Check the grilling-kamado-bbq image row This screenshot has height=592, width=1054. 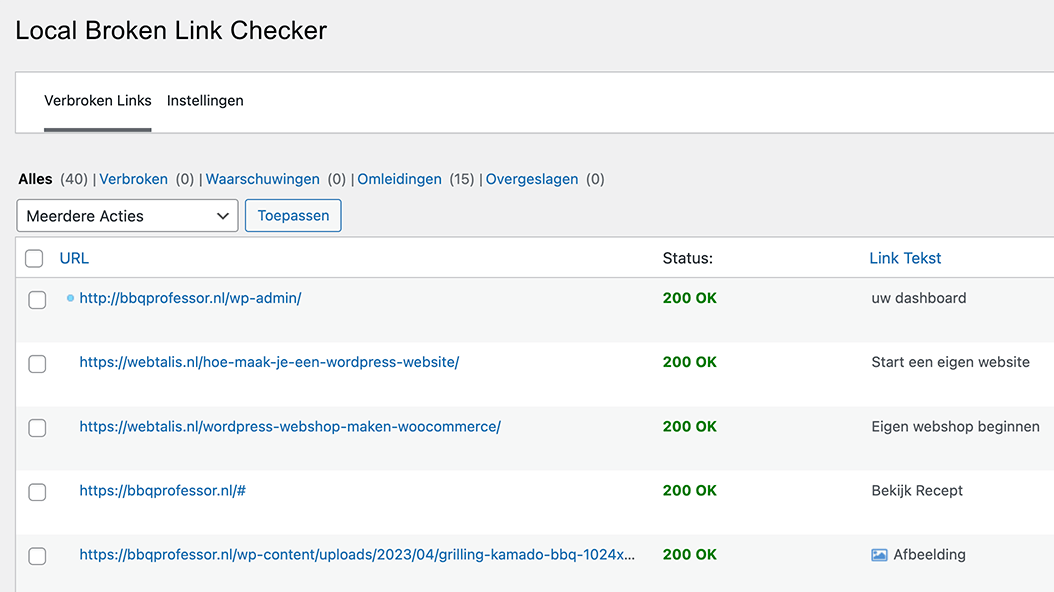(37, 556)
